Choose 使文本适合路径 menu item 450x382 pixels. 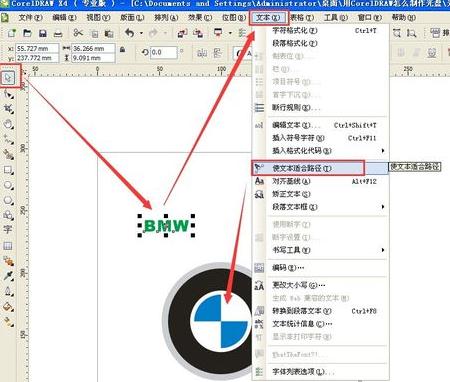click(321, 168)
